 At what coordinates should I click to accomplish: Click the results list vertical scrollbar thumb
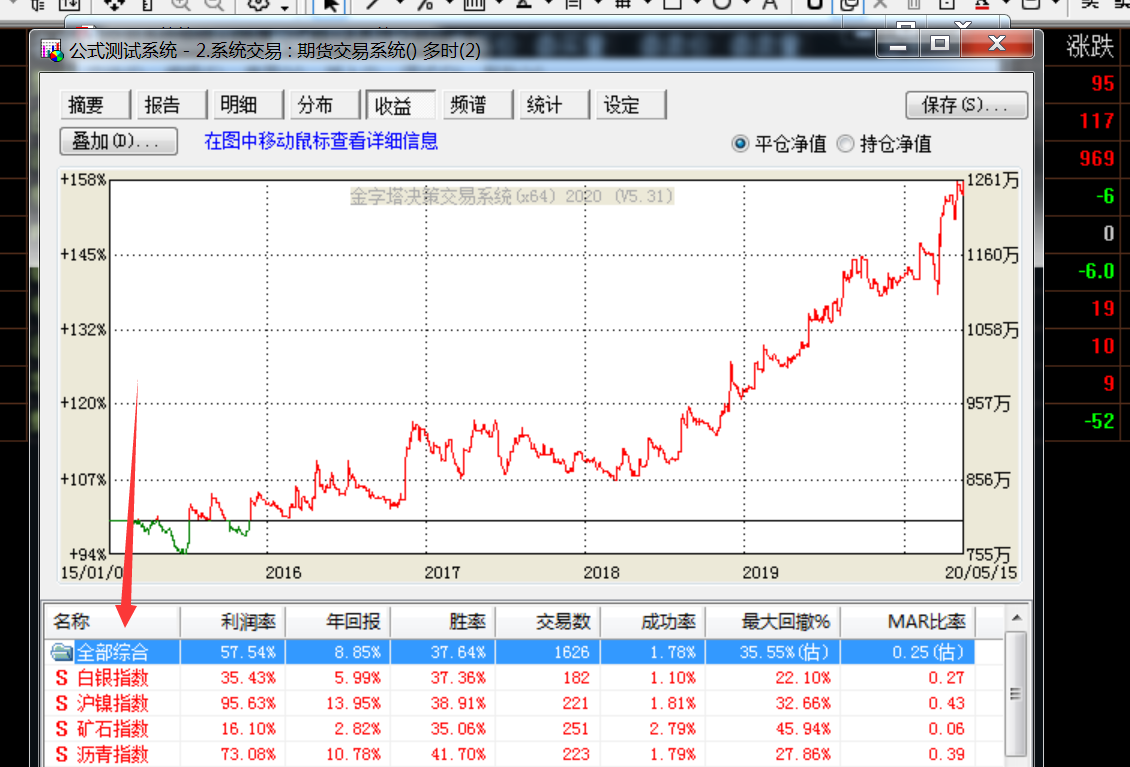coord(1016,693)
